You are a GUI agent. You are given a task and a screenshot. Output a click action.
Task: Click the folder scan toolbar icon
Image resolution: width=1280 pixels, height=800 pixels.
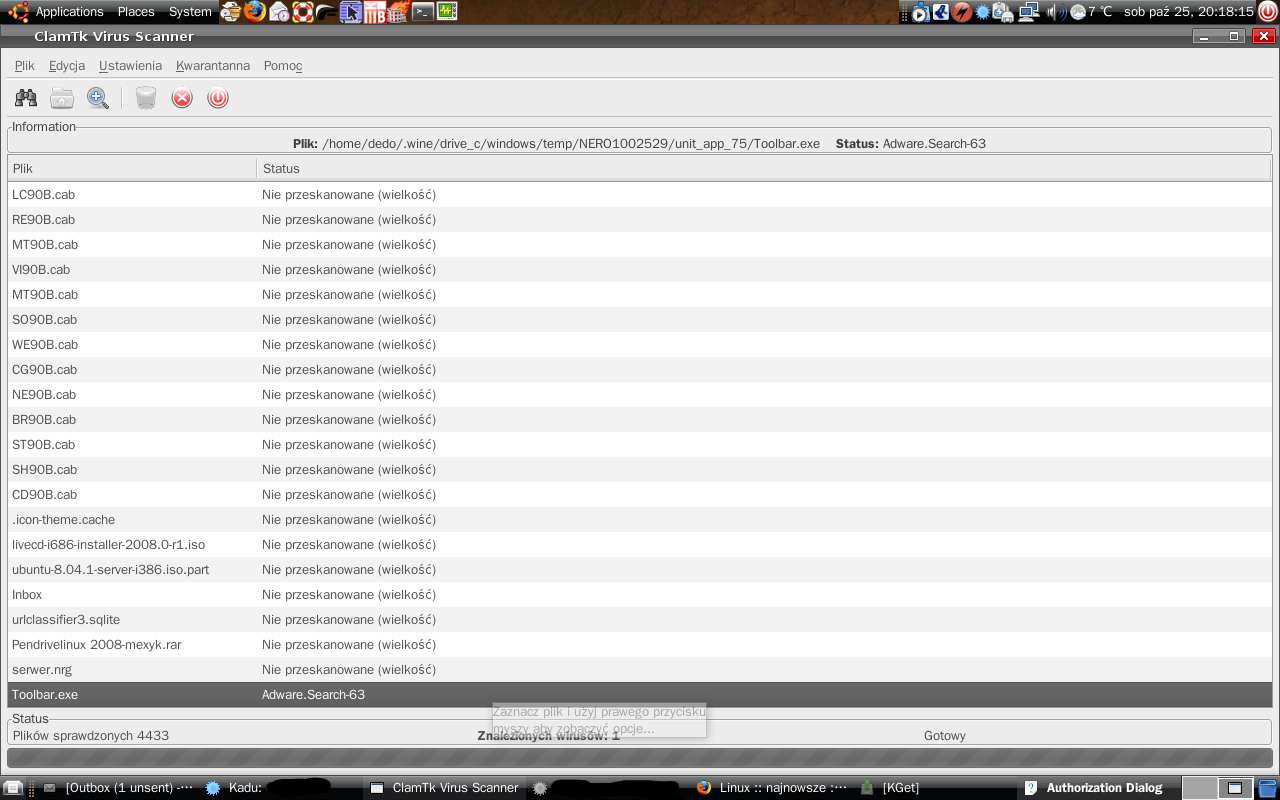pyautogui.click(x=62, y=98)
